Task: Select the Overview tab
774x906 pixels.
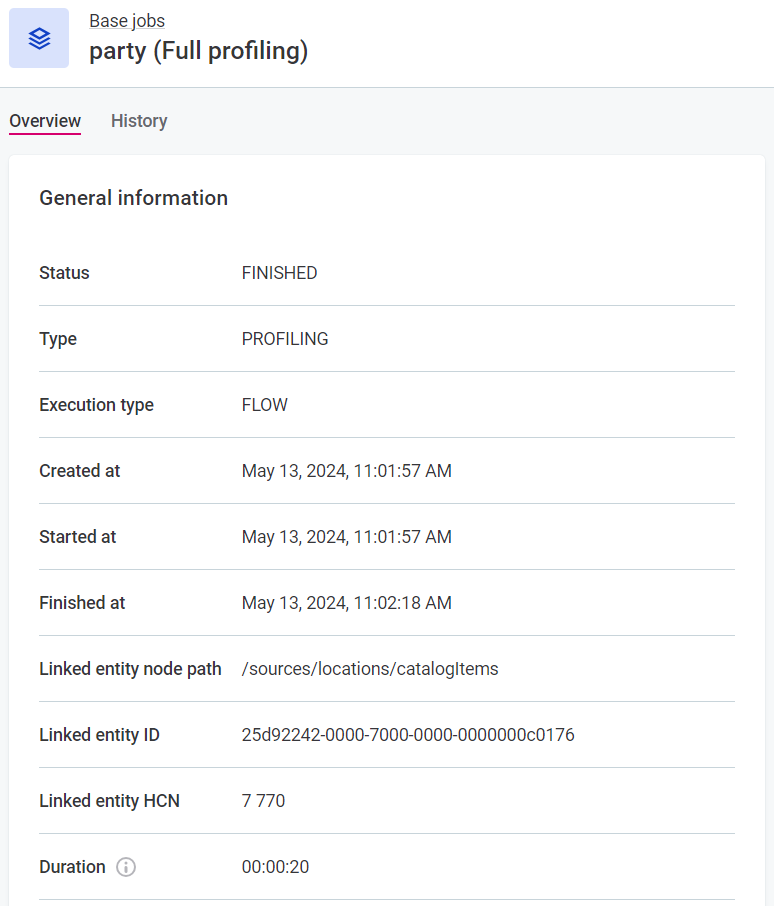Action: 44,120
